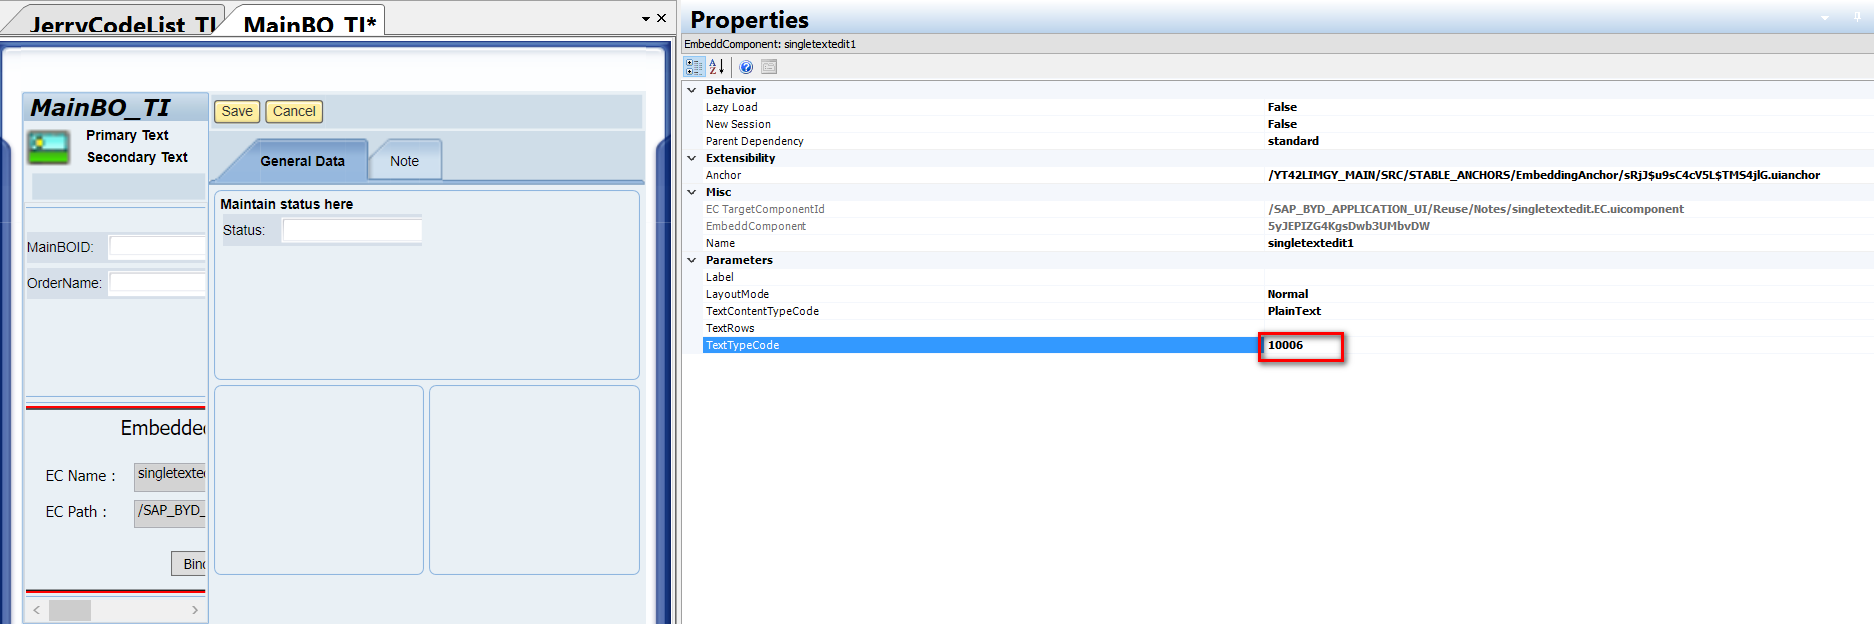Switch to JerryCodeList_TI tab

122,24
